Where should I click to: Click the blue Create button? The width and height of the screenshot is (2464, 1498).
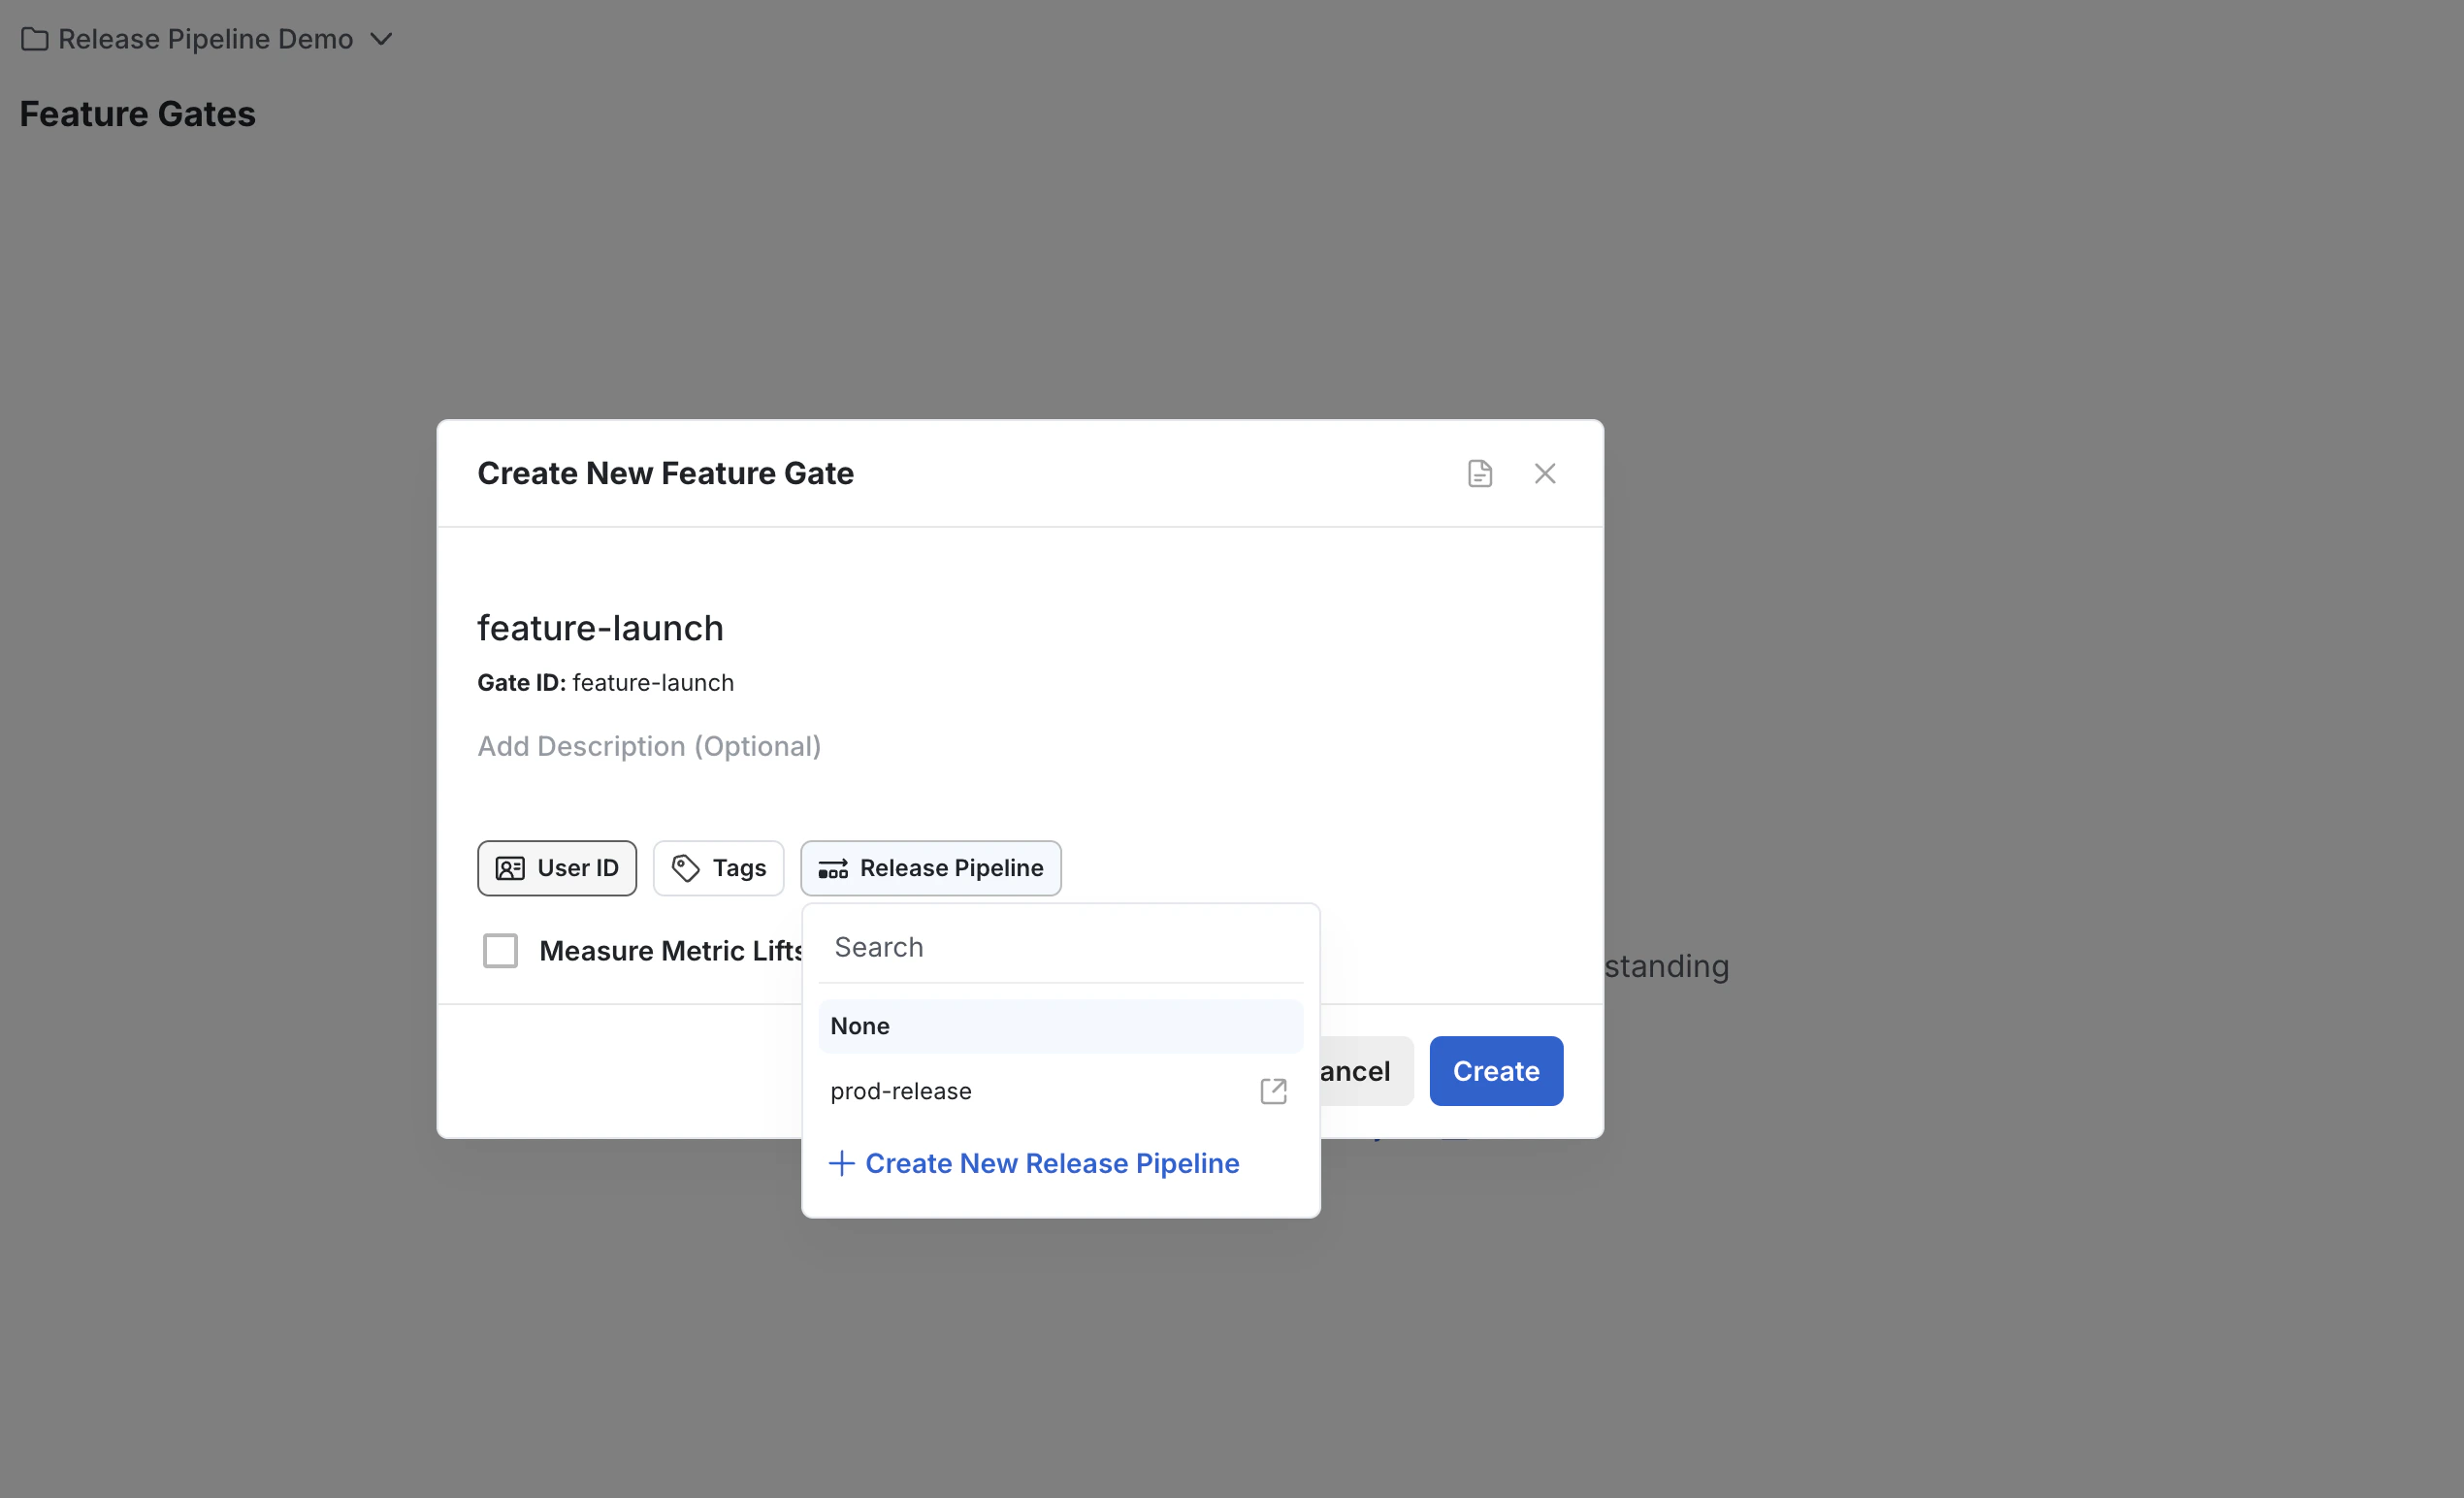(1495, 1071)
